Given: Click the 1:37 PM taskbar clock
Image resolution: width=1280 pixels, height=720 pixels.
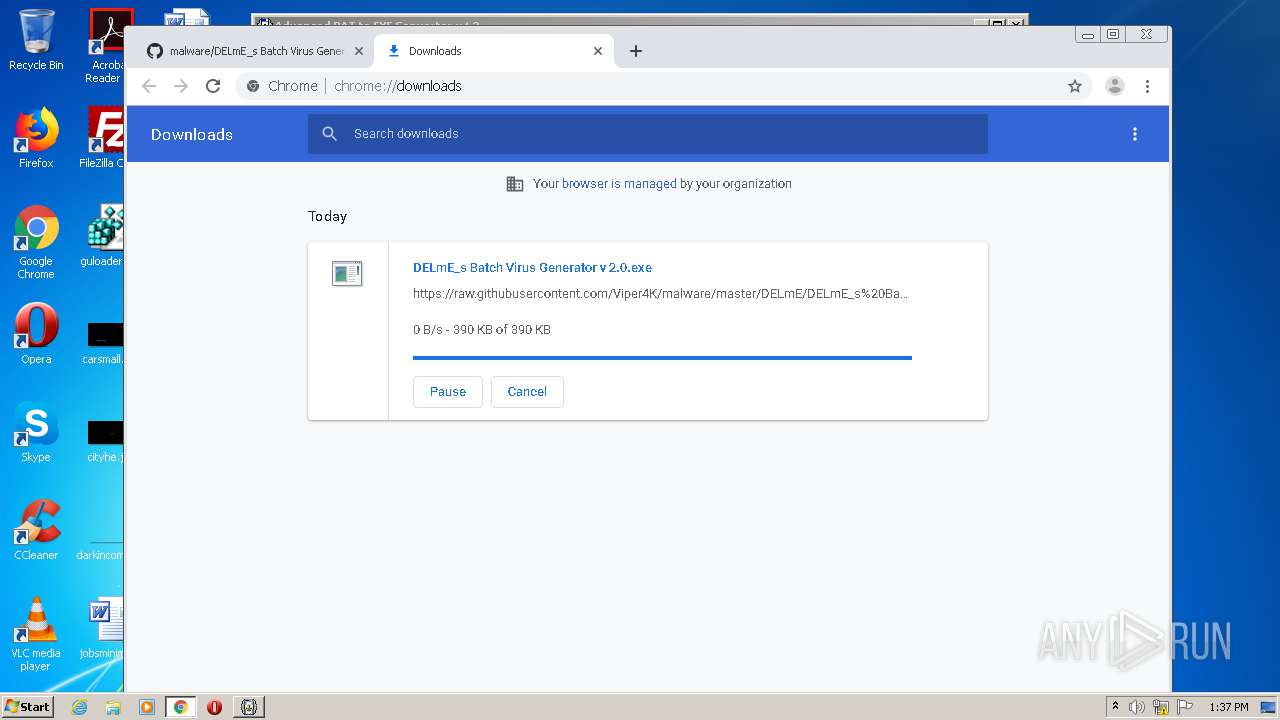Looking at the screenshot, I should (x=1229, y=707).
